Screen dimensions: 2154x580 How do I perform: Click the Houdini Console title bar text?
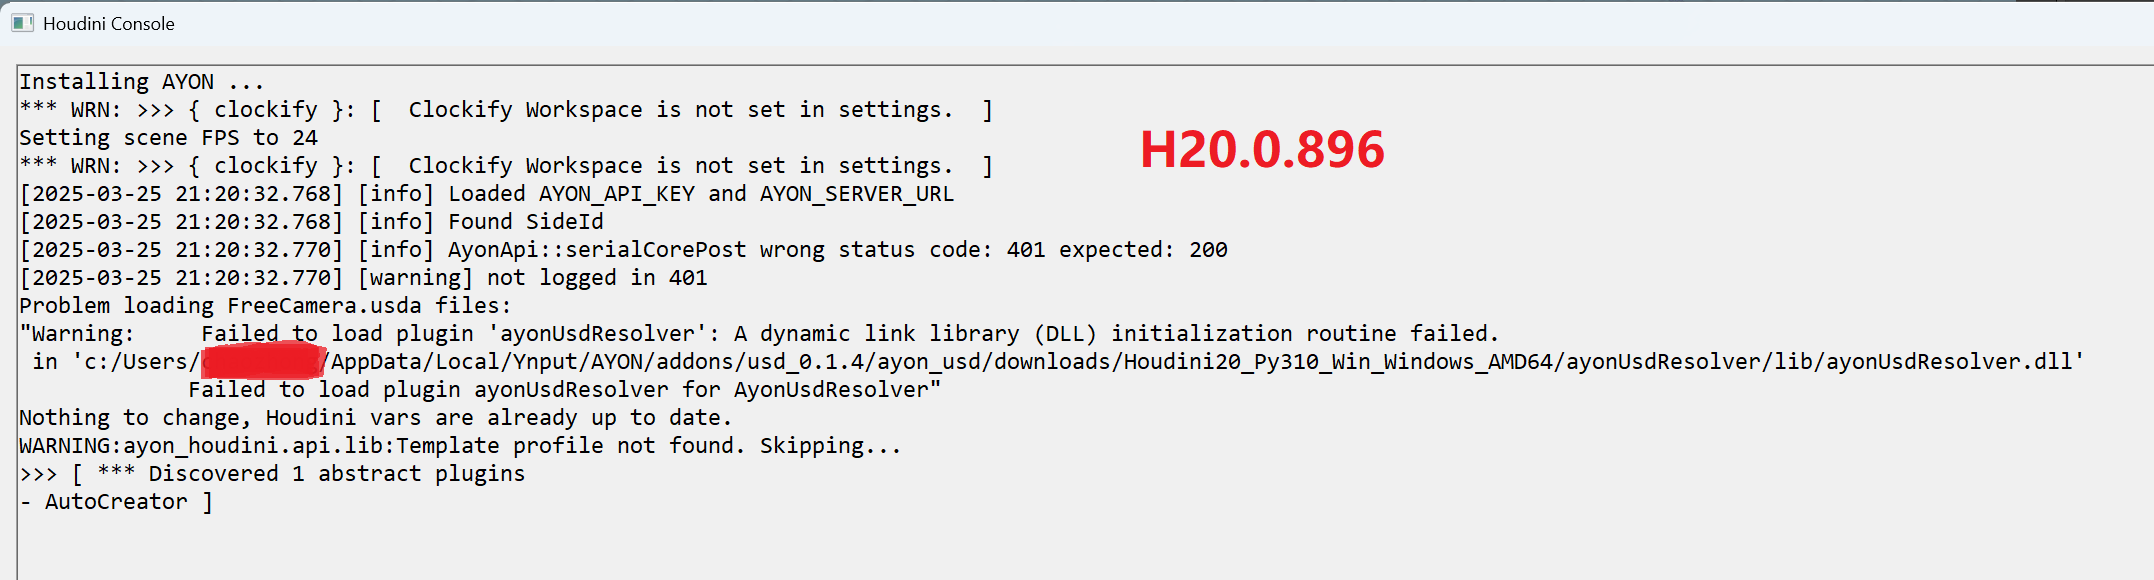109,24
